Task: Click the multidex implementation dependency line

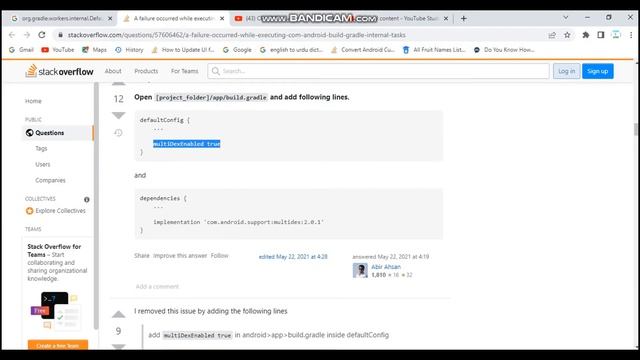Action: pyautogui.click(x=238, y=222)
